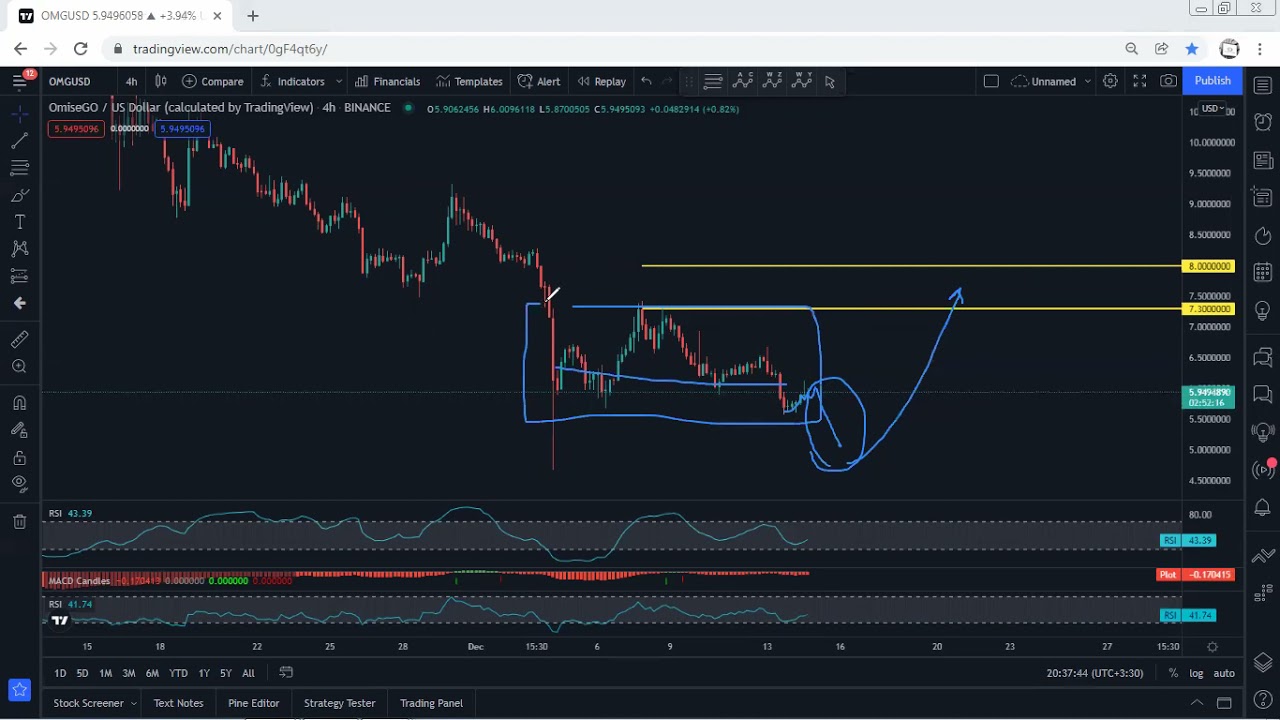This screenshot has width=1280, height=720.
Task: Toggle lock all drawing tools
Action: 19,457
